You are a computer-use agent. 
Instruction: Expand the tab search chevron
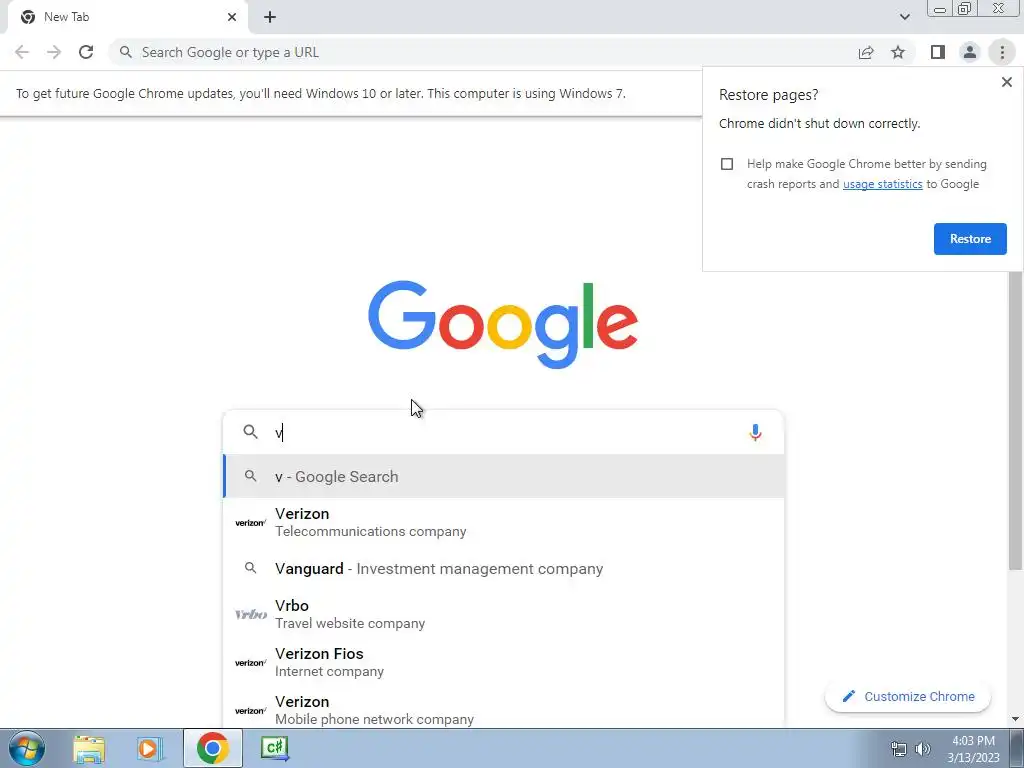click(904, 17)
